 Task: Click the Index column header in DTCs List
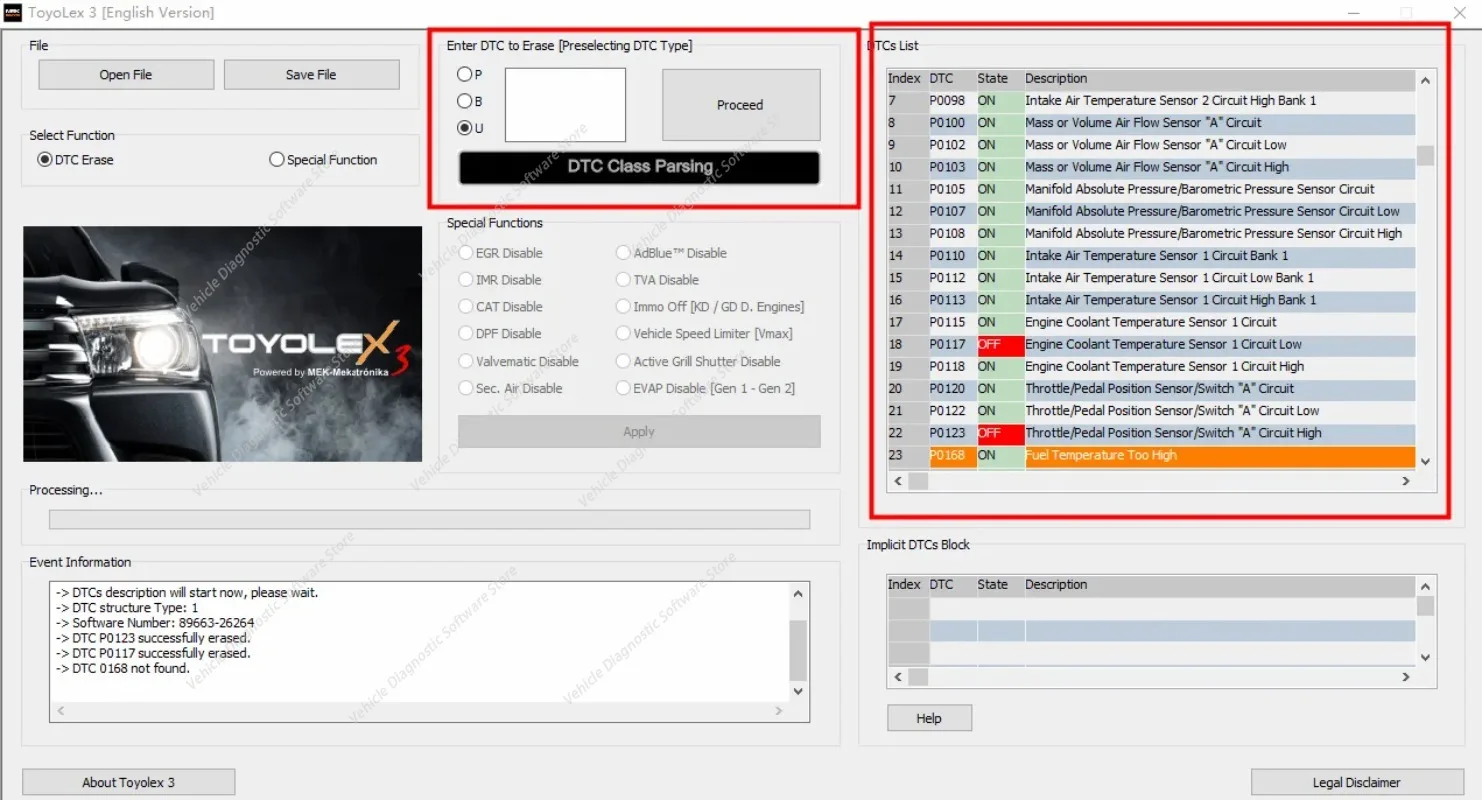(905, 79)
